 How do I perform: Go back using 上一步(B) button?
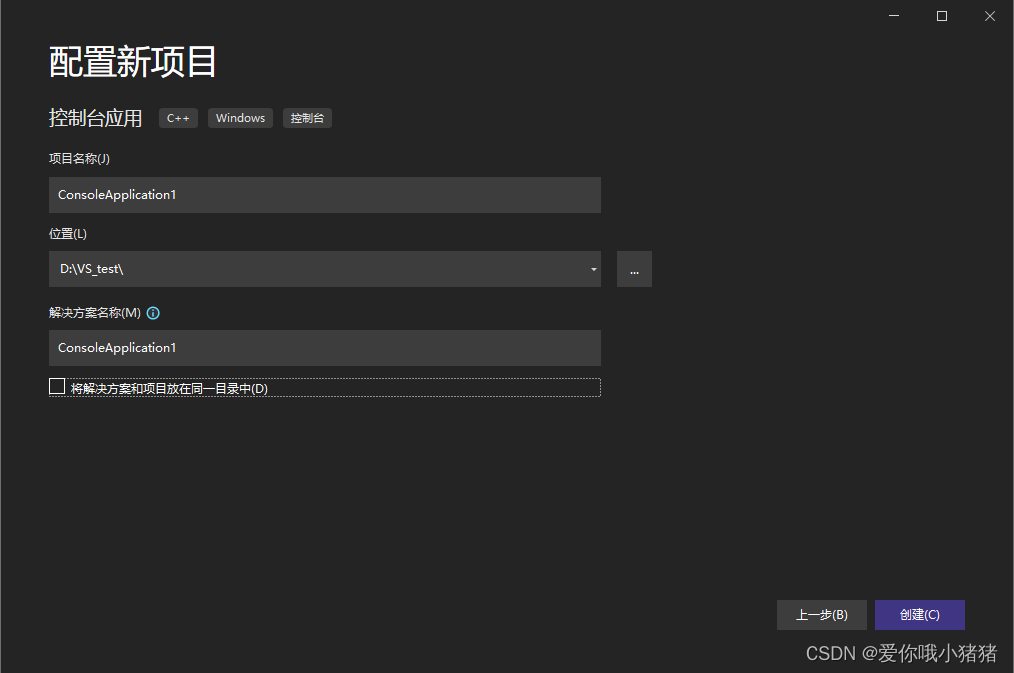point(821,614)
